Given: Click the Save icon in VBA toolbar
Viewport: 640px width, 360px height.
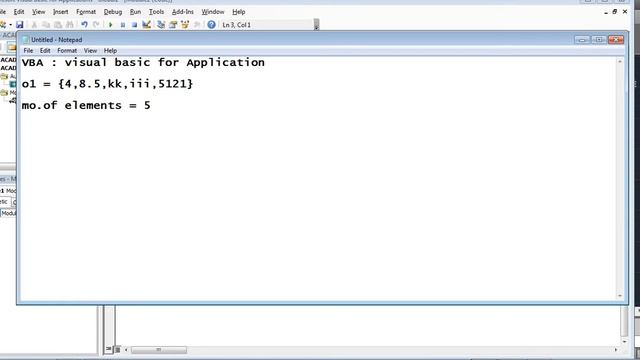Looking at the screenshot, I should coord(19,25).
